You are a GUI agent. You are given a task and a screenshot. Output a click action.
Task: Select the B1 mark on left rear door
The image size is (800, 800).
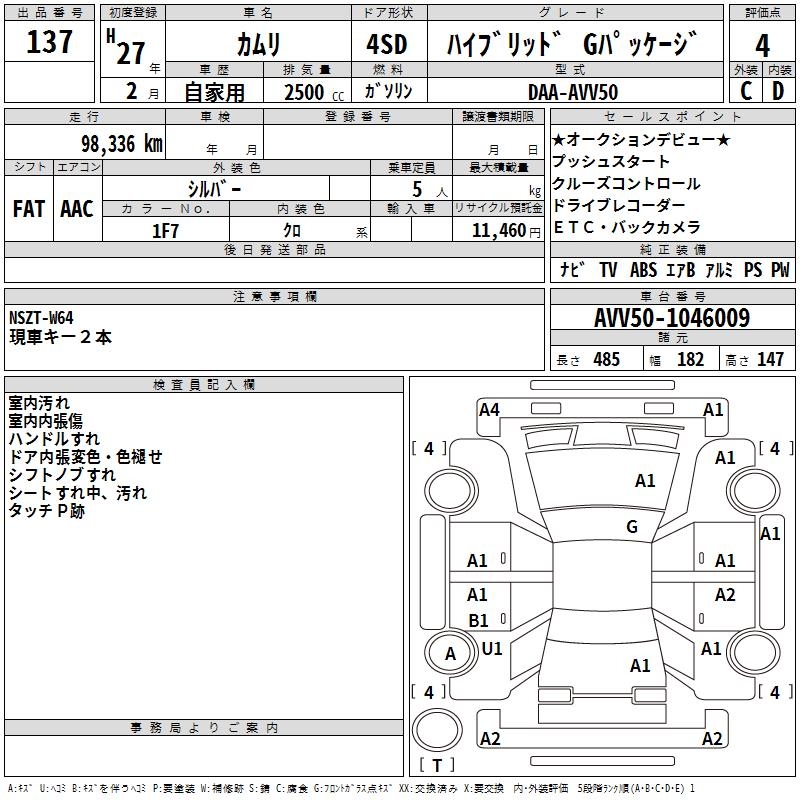pos(479,621)
